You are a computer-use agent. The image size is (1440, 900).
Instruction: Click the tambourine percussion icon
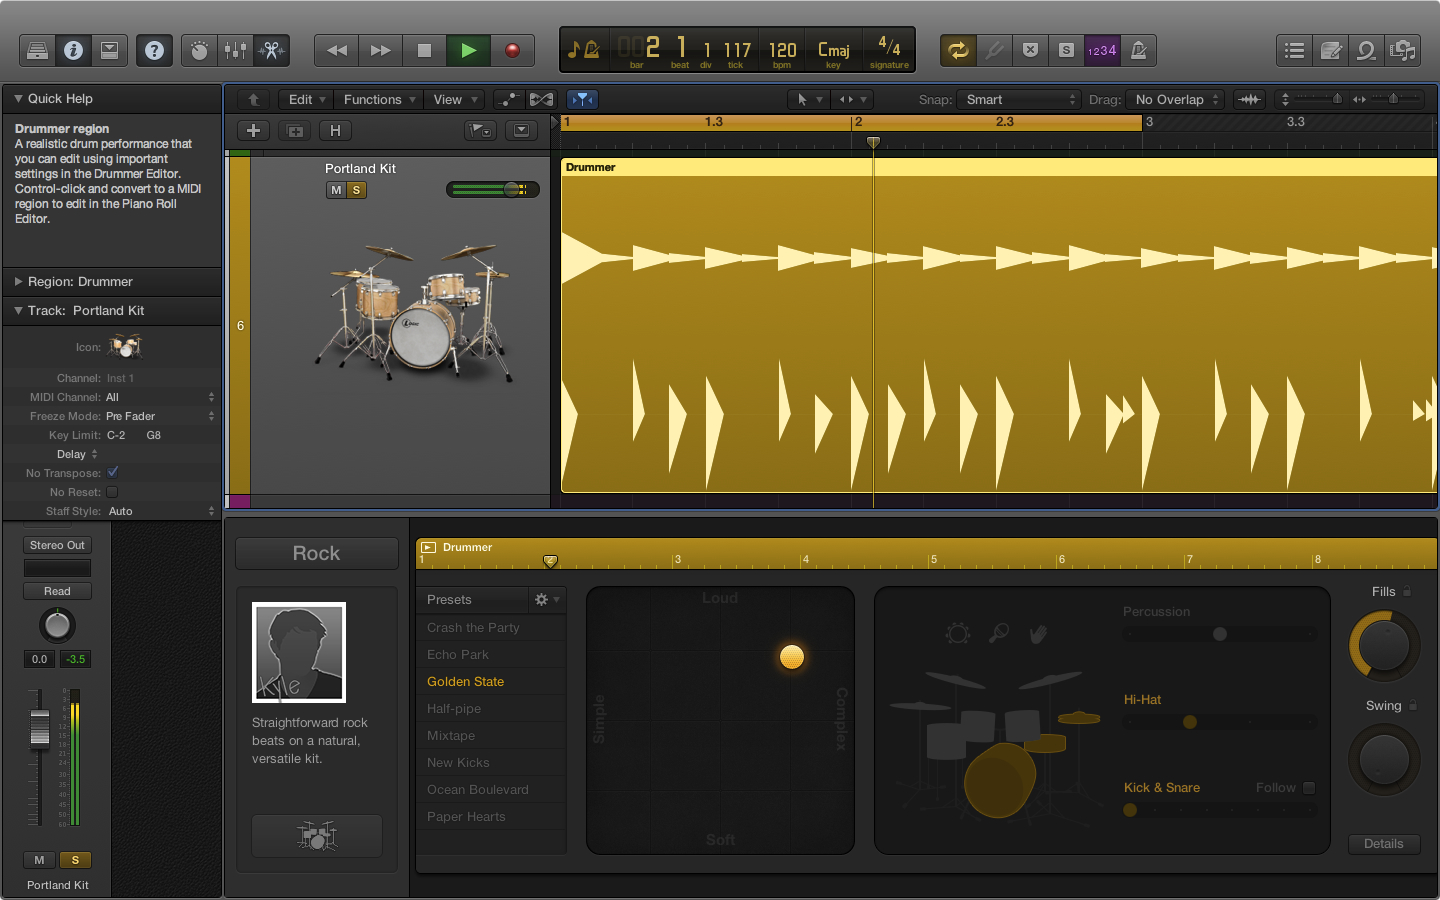coord(958,633)
